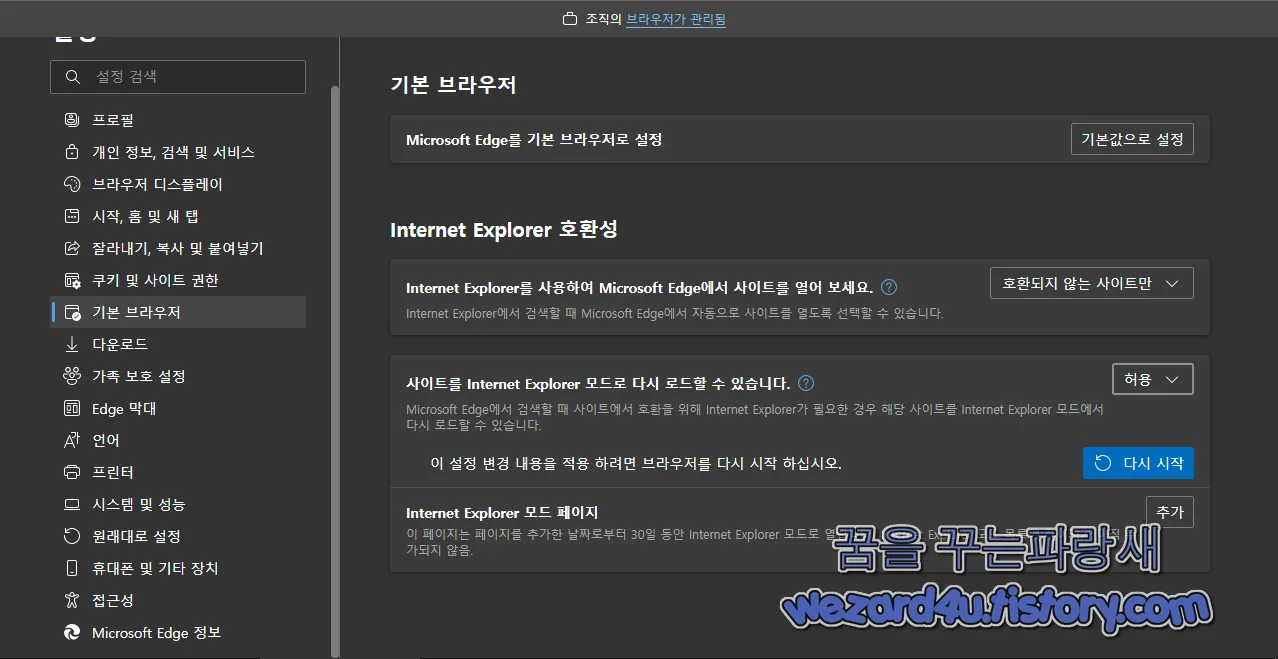Click the 기본값으로 설정 button
This screenshot has width=1278, height=659.
click(1131, 139)
